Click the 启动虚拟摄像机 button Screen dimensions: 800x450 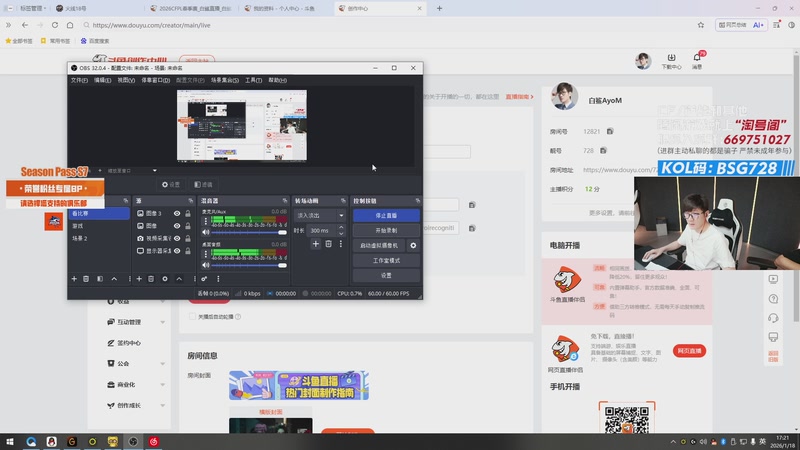[379, 245]
